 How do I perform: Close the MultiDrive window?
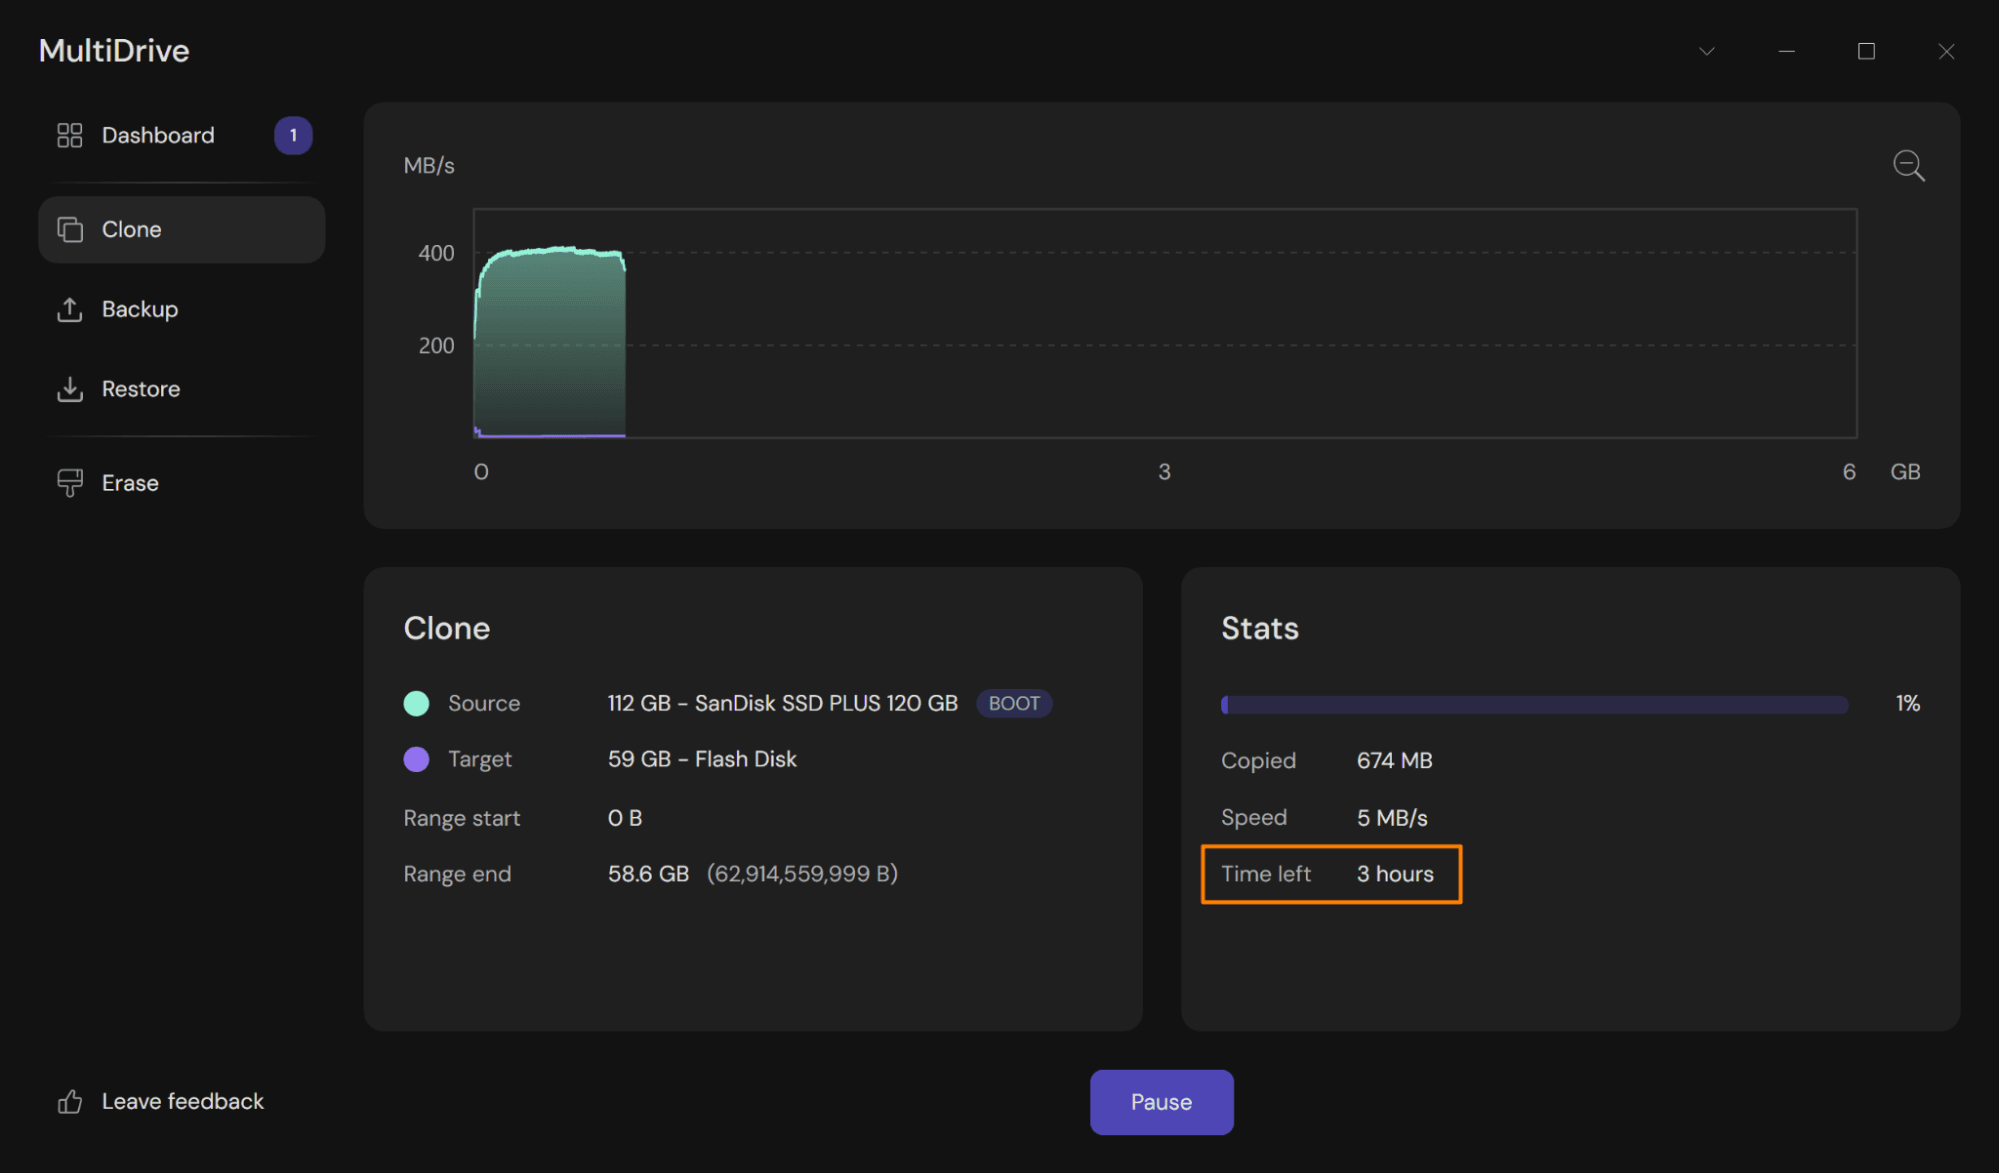1946,51
